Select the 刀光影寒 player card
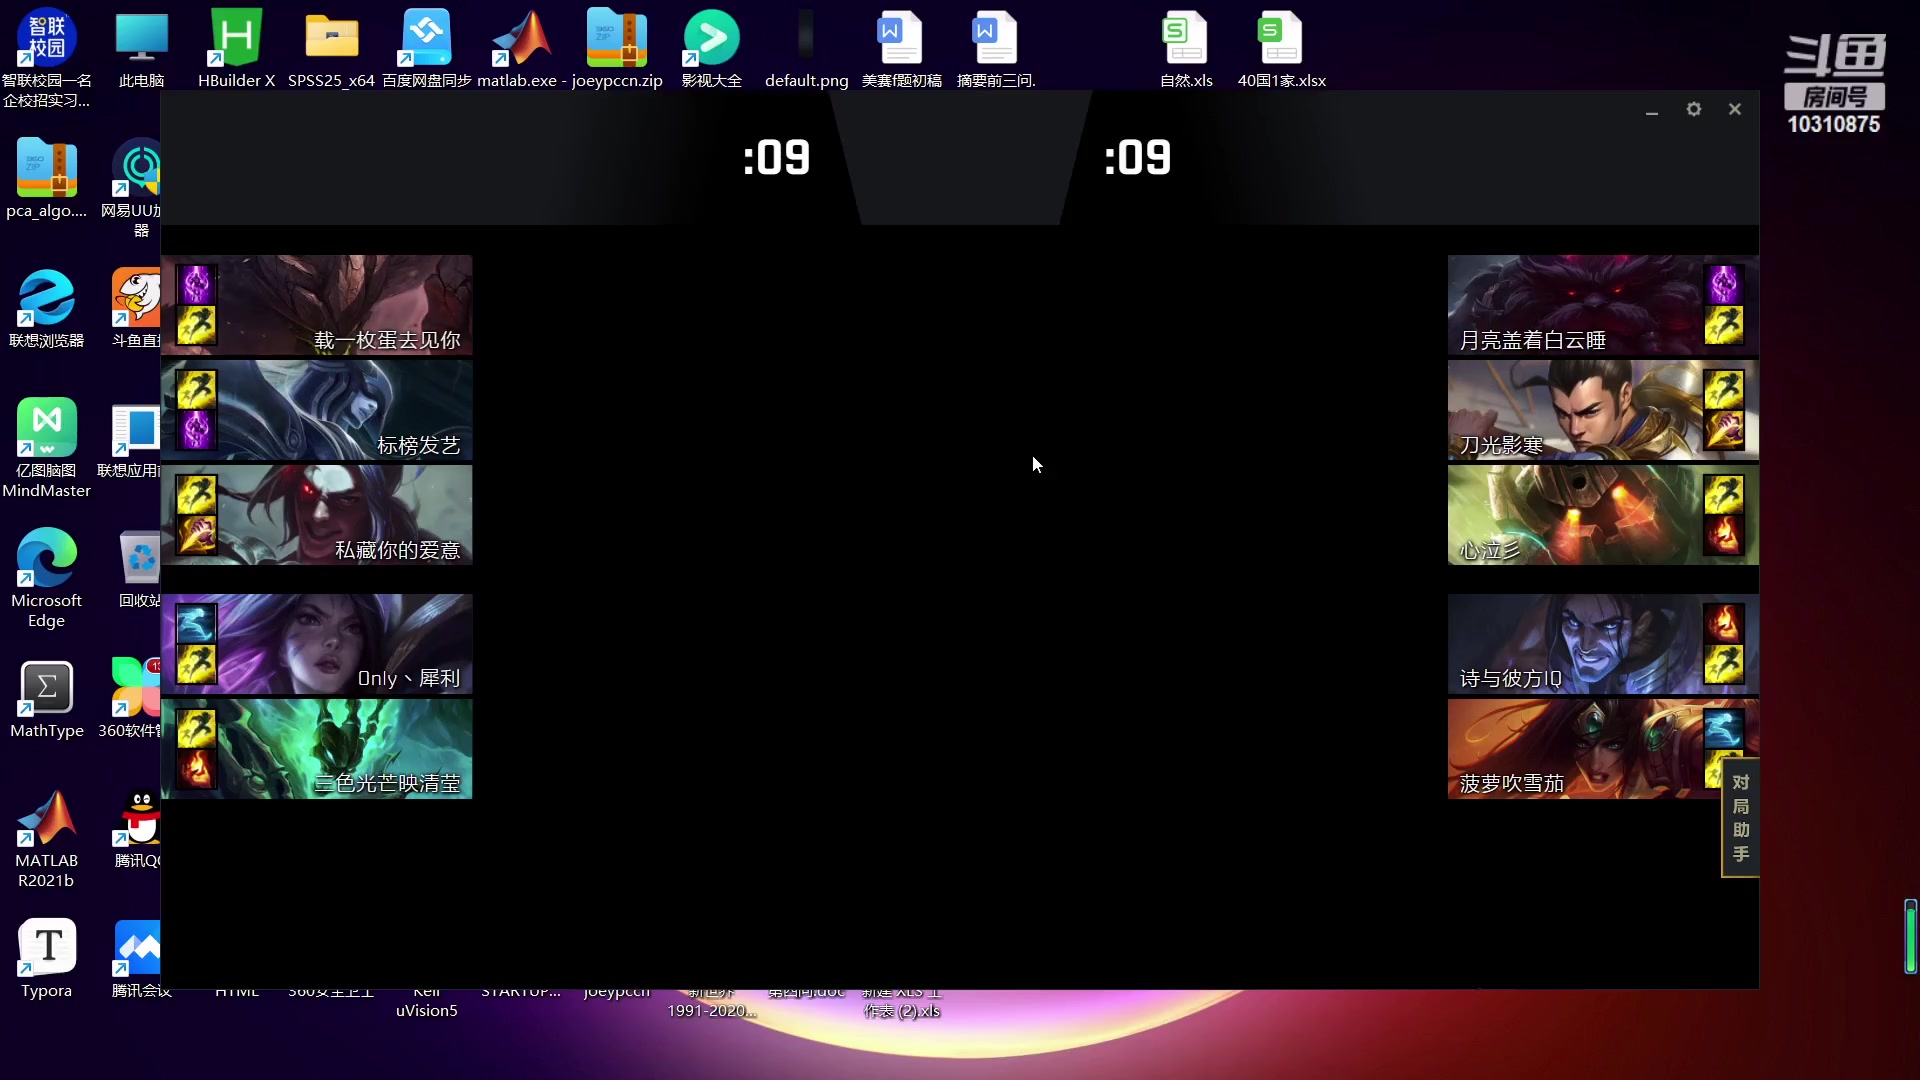This screenshot has height=1080, width=1920. (1603, 410)
